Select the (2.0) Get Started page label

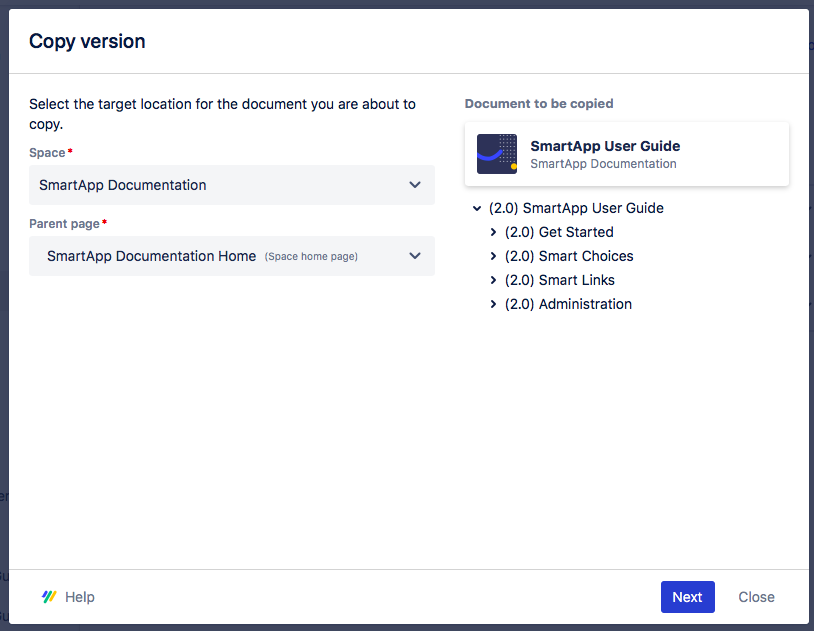(559, 232)
